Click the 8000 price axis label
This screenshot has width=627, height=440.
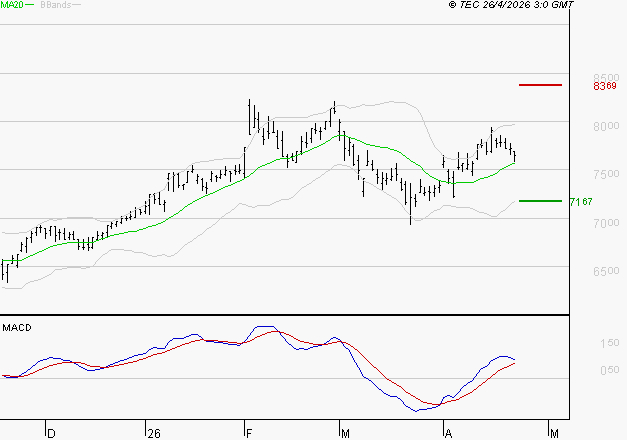(606, 126)
